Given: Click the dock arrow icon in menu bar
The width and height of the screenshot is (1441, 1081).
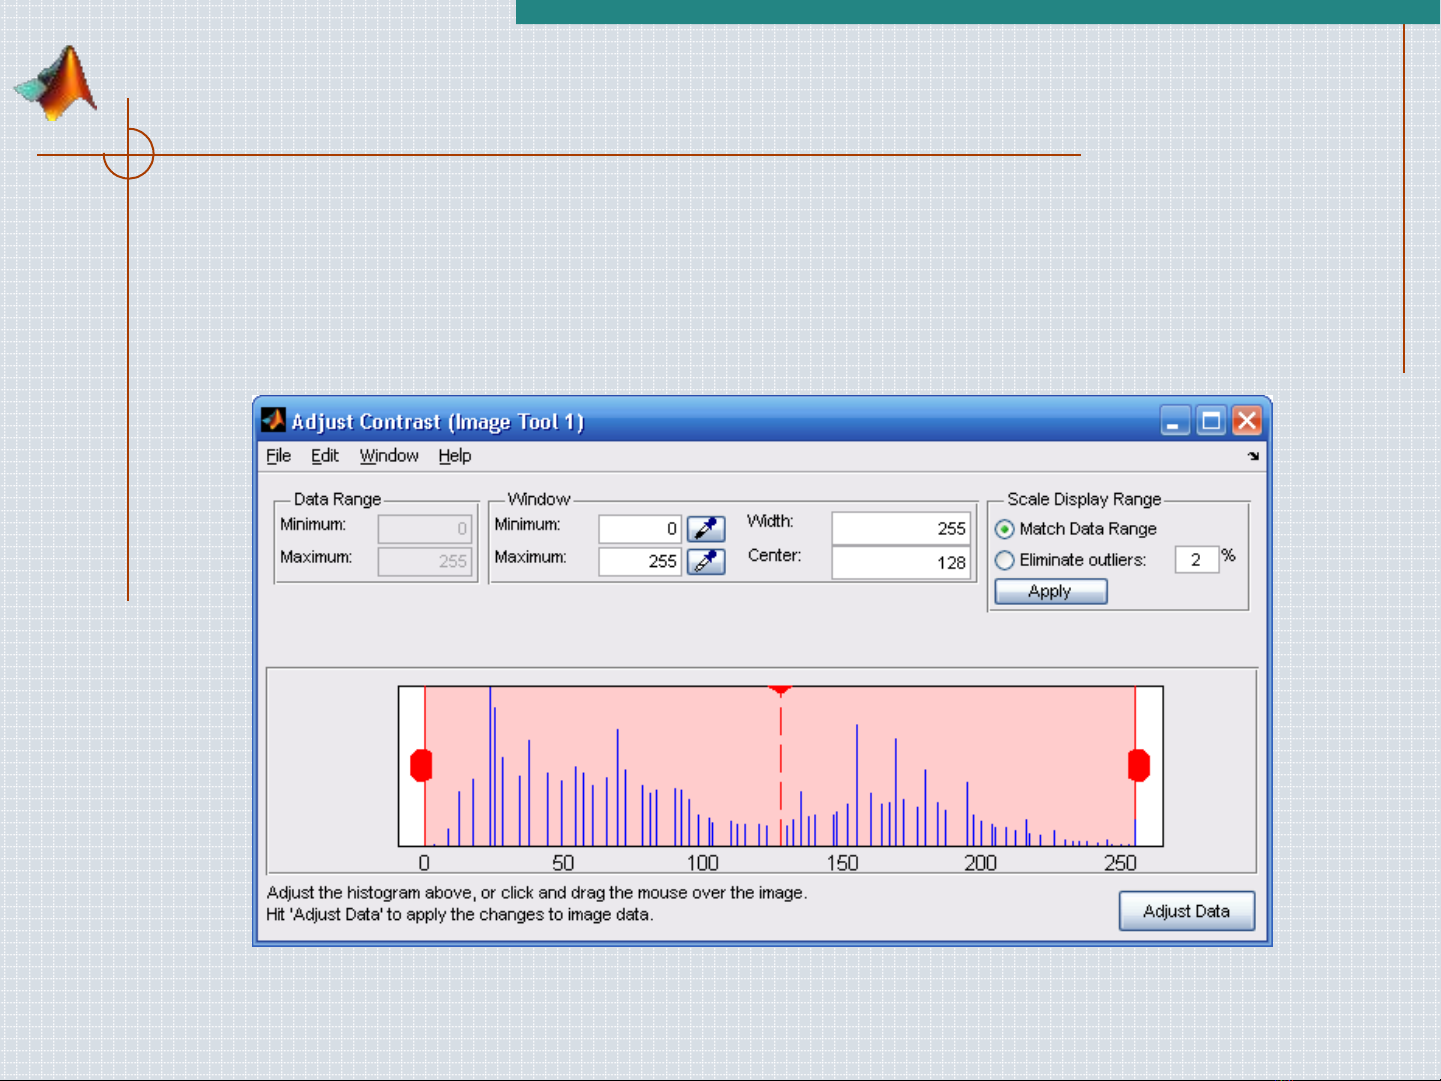Looking at the screenshot, I should click(x=1253, y=456).
